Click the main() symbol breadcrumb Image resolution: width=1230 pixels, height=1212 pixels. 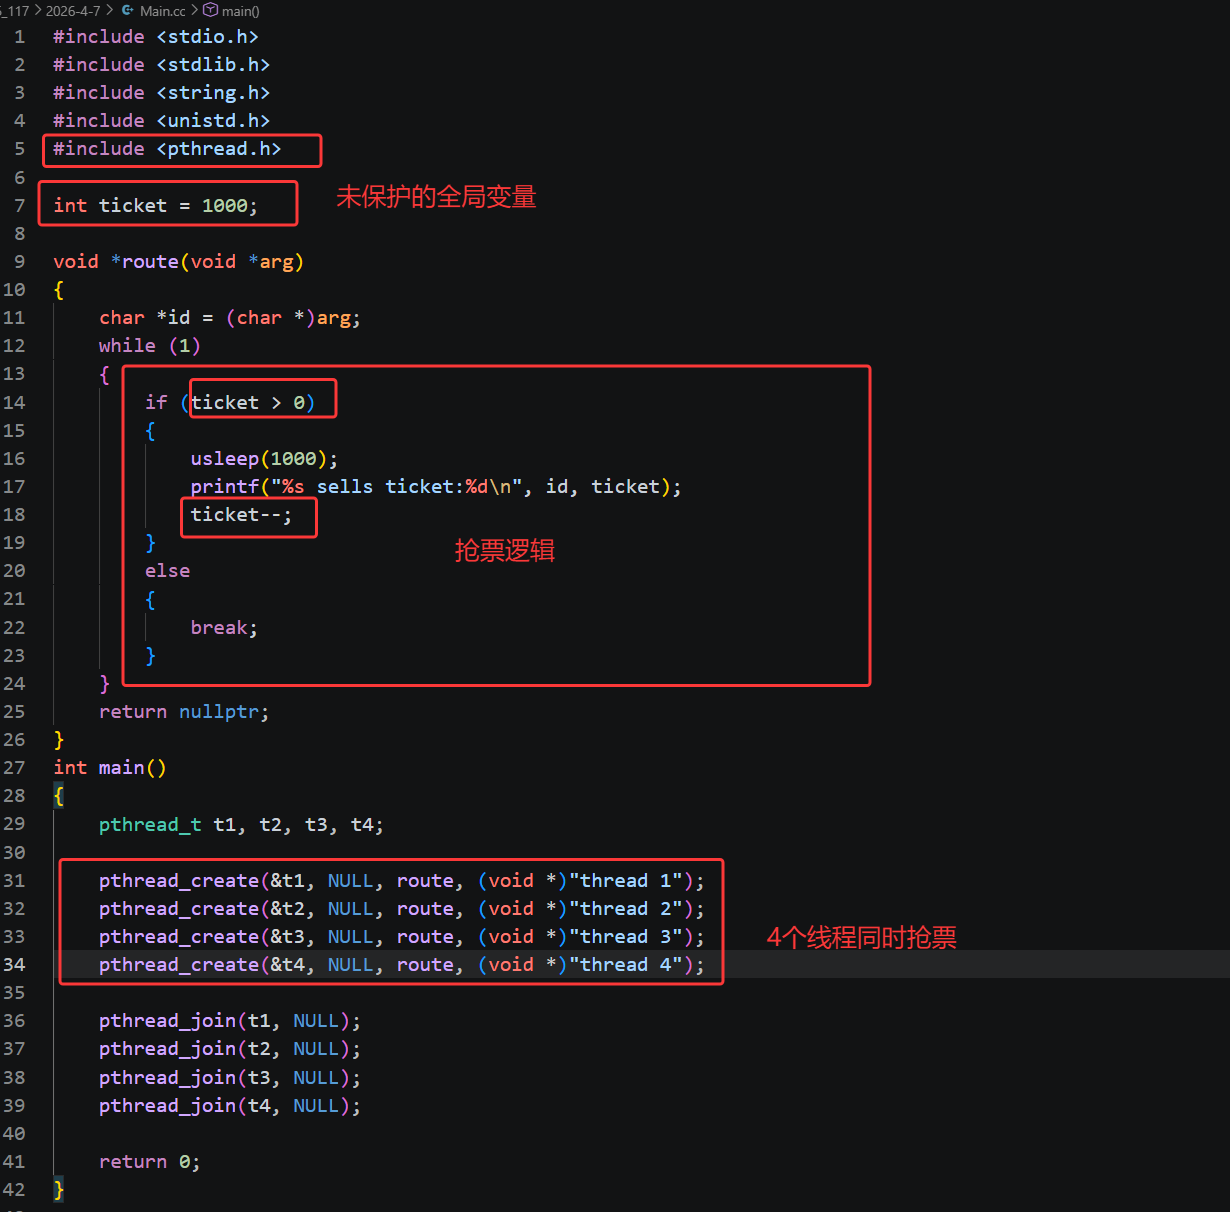point(241,11)
